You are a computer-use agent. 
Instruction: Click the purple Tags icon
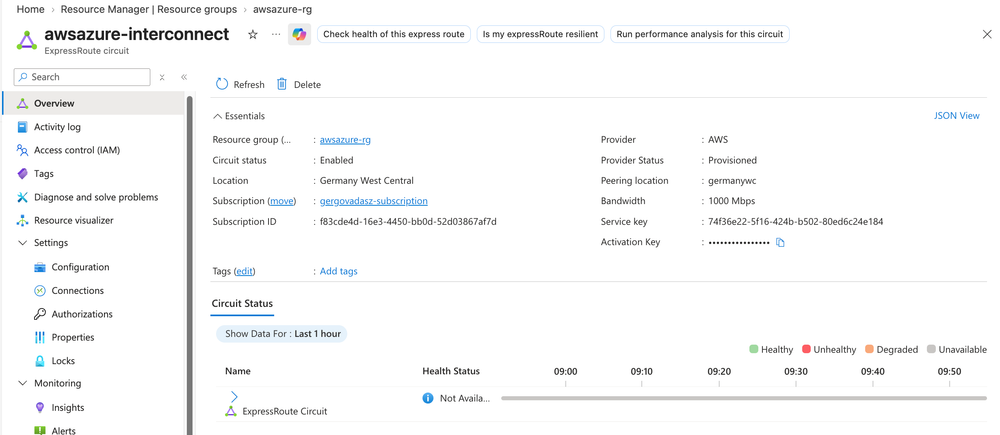(22, 173)
